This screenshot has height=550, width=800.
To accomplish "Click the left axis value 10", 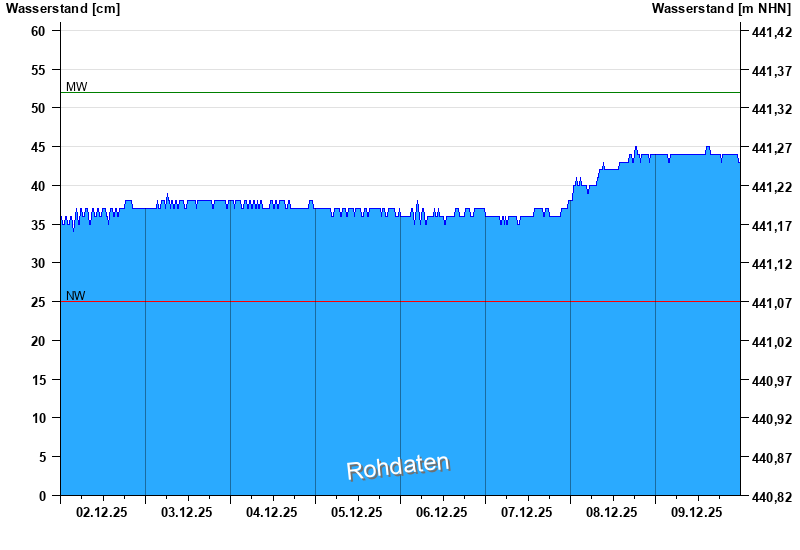I will (x=38, y=418).
